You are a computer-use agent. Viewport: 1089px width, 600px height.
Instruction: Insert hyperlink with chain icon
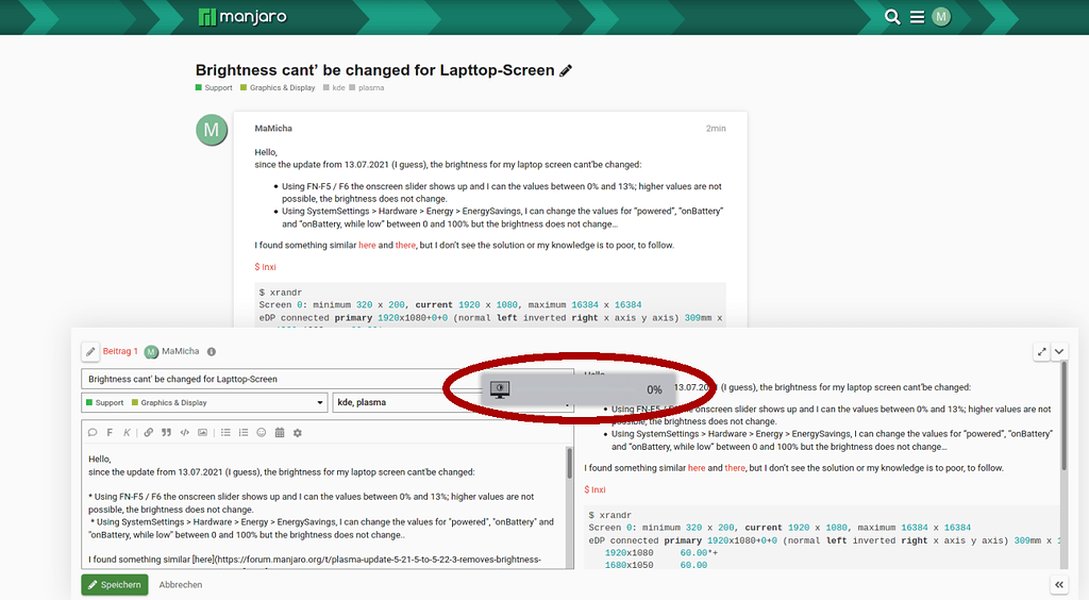[148, 433]
